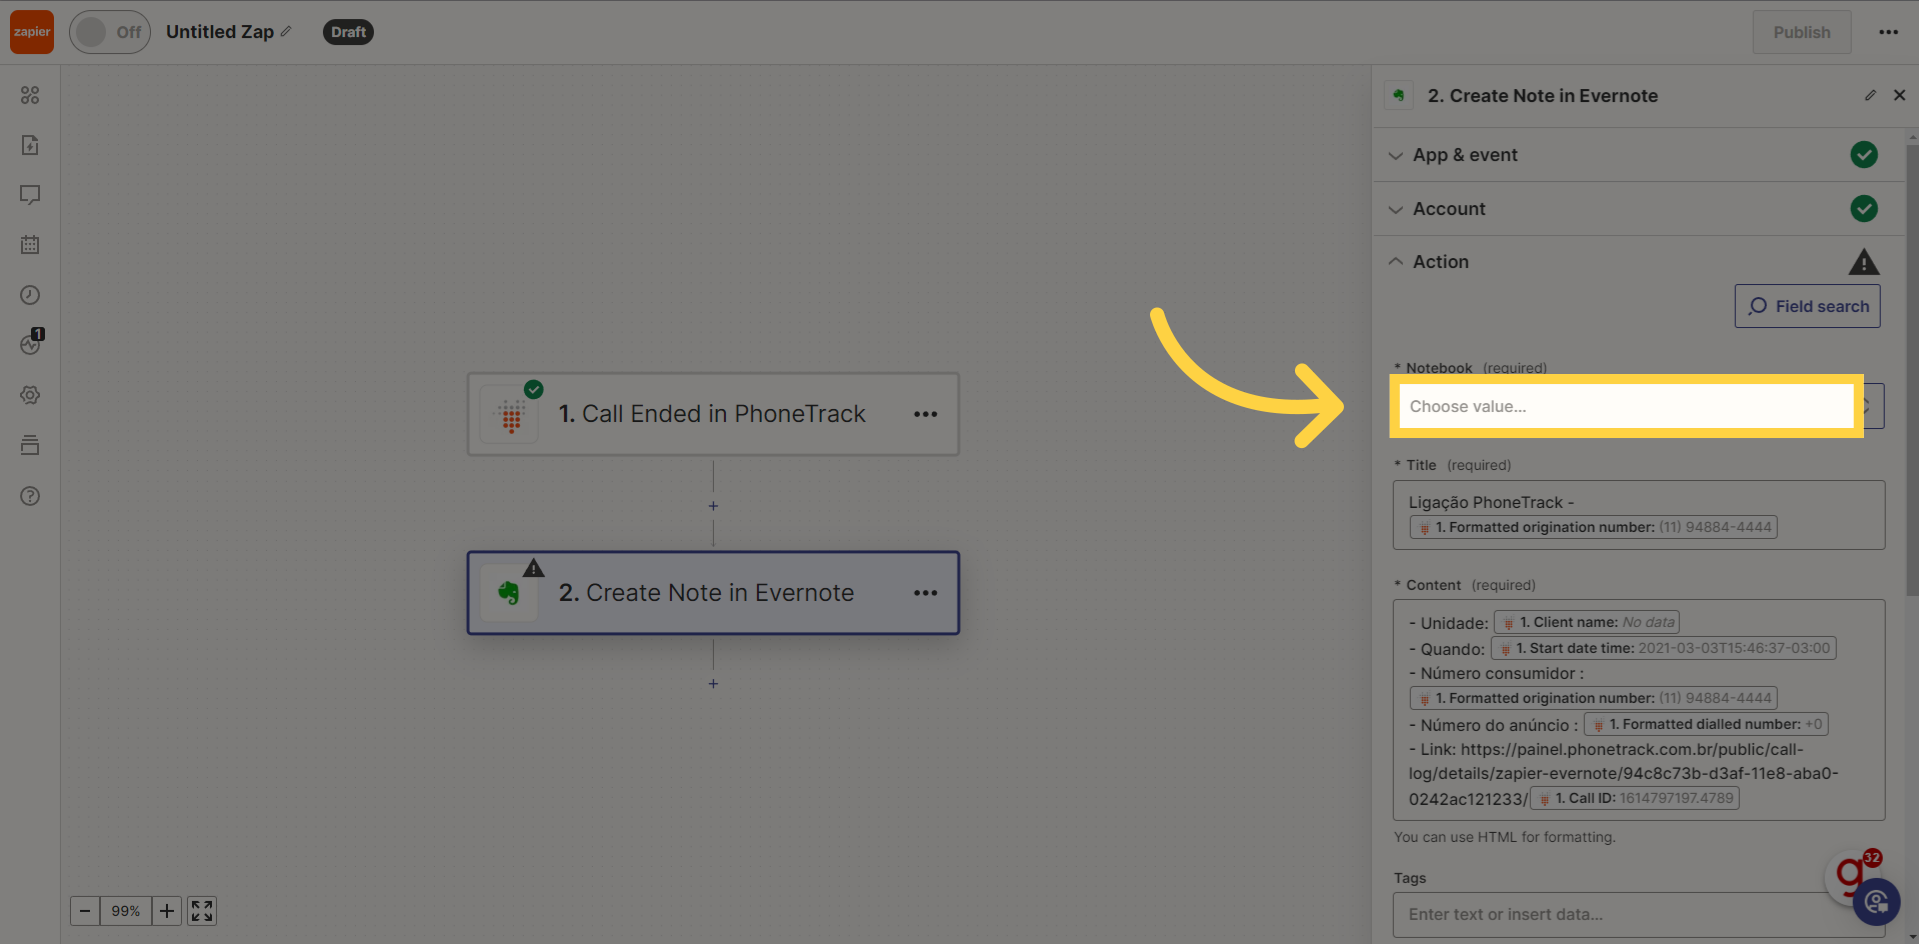
Task: Click Formatted origination number pill in Title
Action: [x=1593, y=527]
